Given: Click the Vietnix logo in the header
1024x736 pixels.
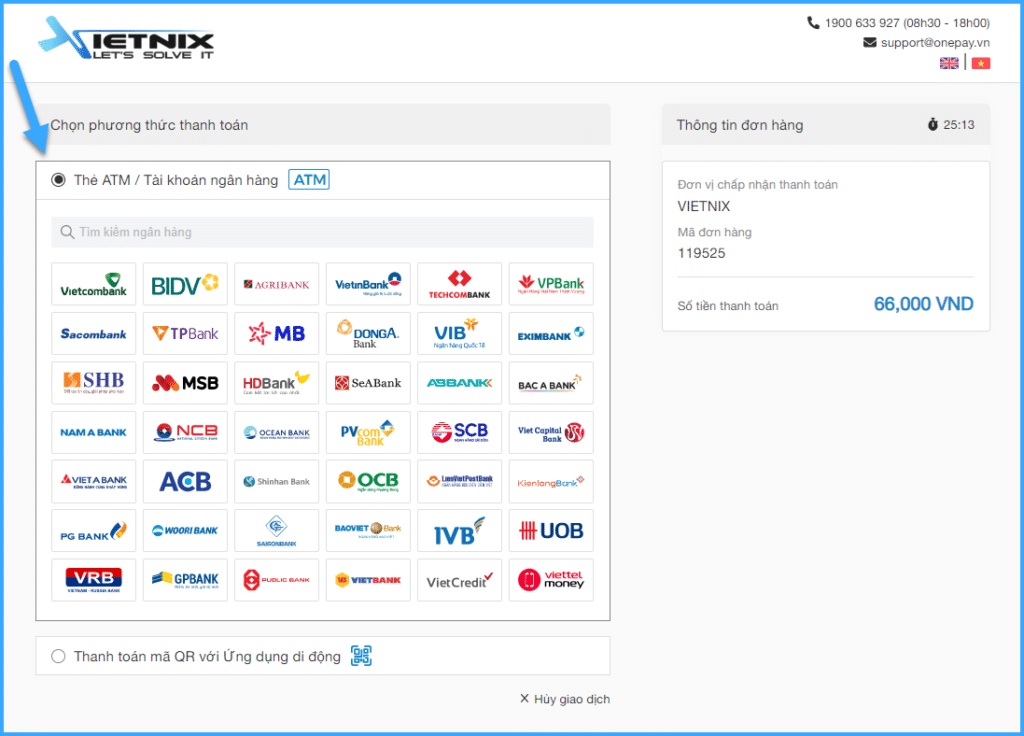Looking at the screenshot, I should click(x=126, y=38).
